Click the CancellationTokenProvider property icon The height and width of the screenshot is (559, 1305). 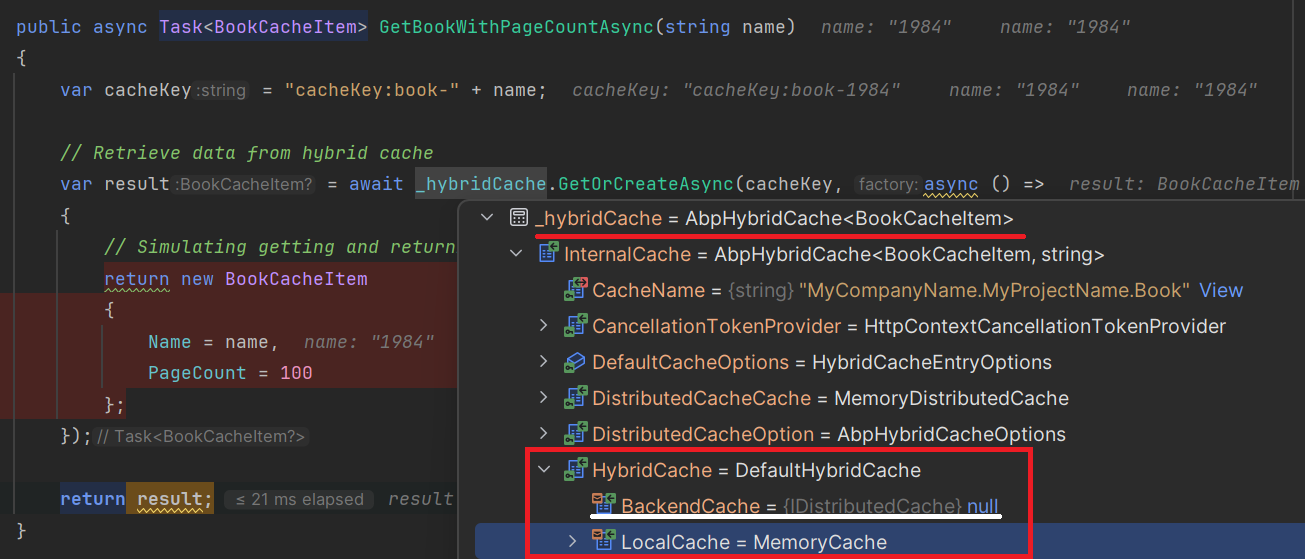(575, 326)
